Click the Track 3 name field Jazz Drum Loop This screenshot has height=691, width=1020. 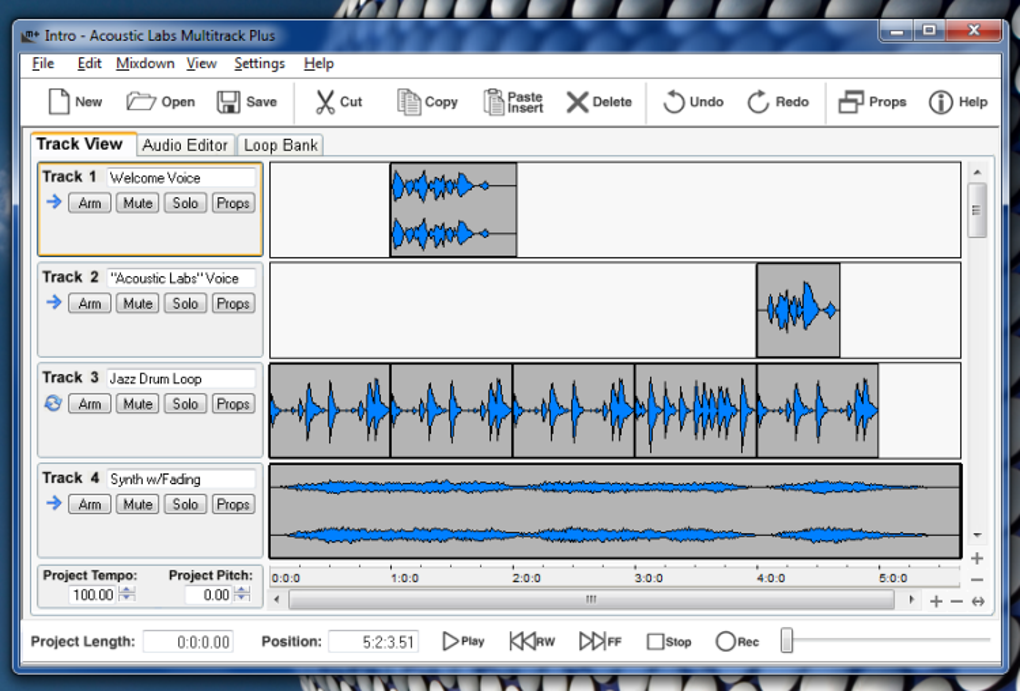click(181, 379)
